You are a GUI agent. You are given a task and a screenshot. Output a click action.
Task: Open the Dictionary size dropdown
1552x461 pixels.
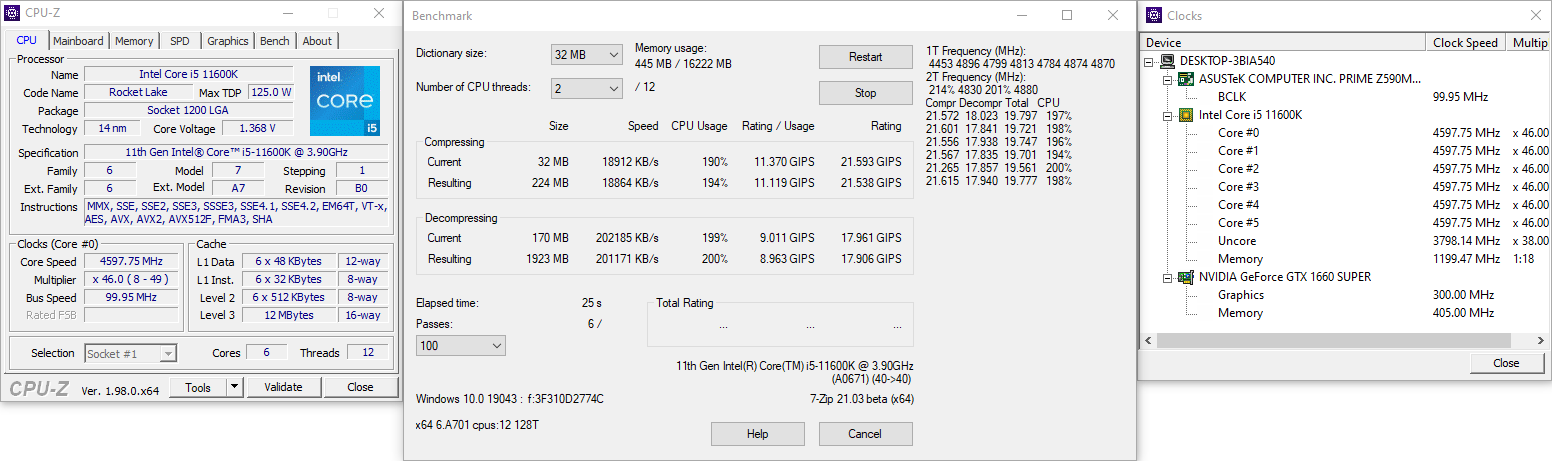point(587,54)
